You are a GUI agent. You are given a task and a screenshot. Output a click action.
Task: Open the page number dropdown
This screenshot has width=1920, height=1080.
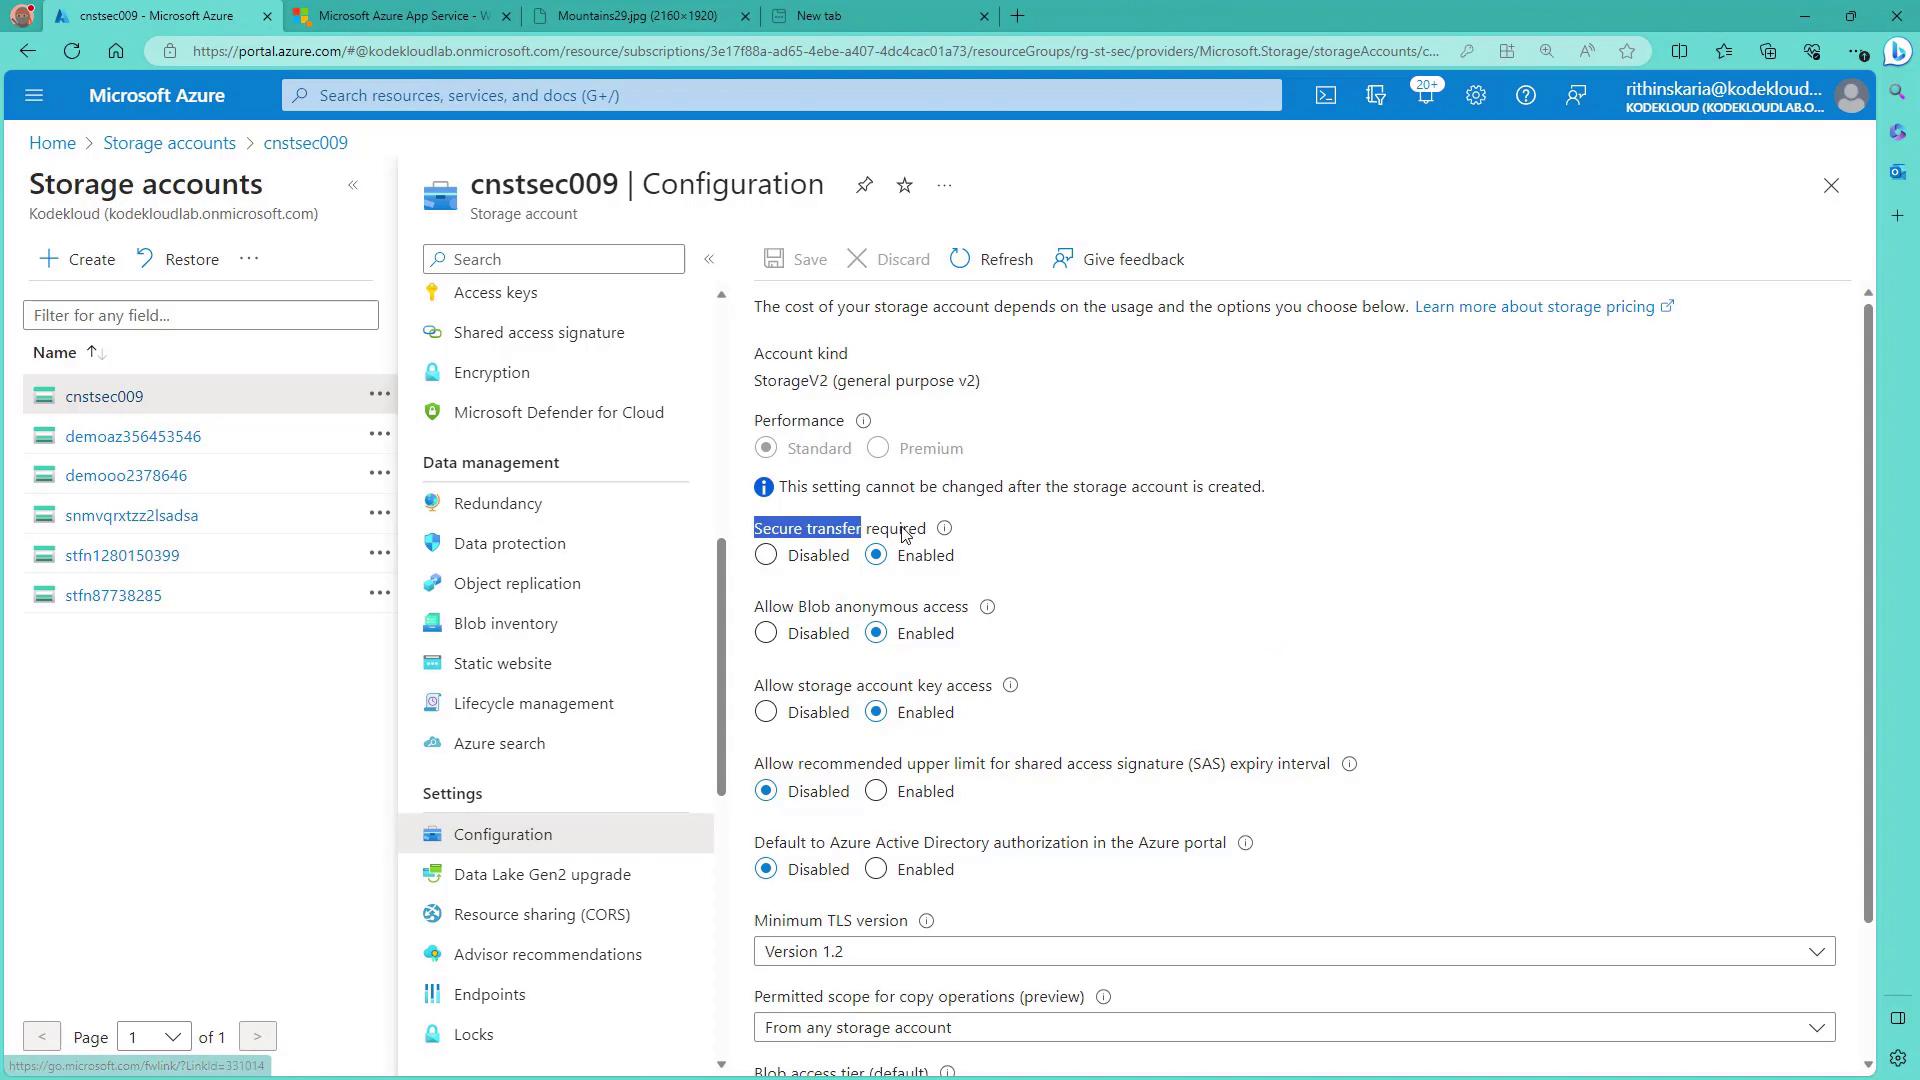[153, 1037]
